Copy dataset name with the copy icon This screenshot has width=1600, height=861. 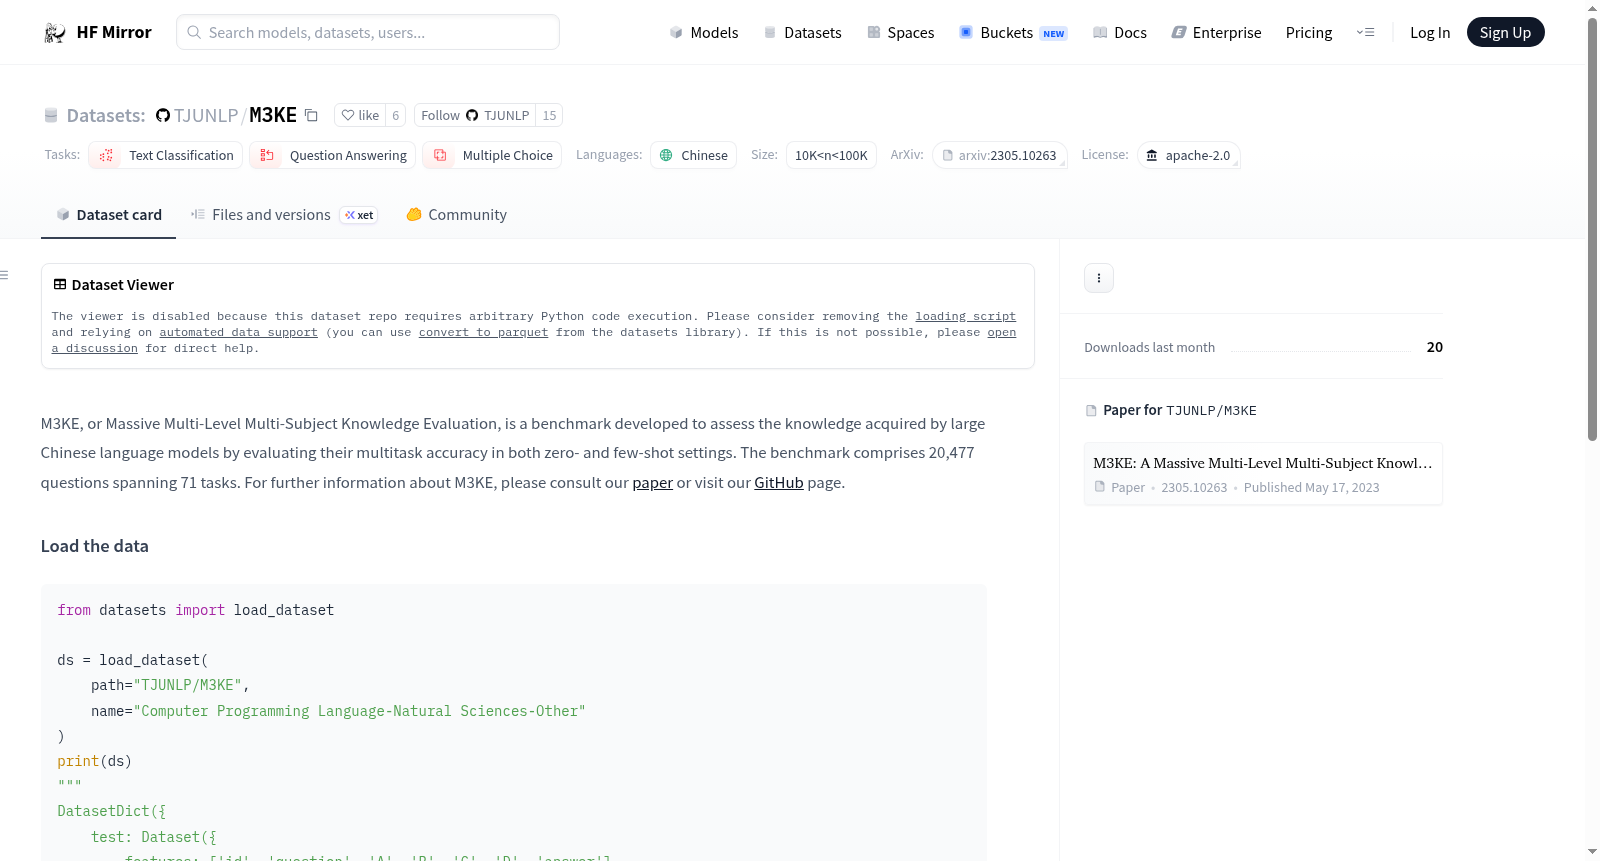pyautogui.click(x=311, y=116)
